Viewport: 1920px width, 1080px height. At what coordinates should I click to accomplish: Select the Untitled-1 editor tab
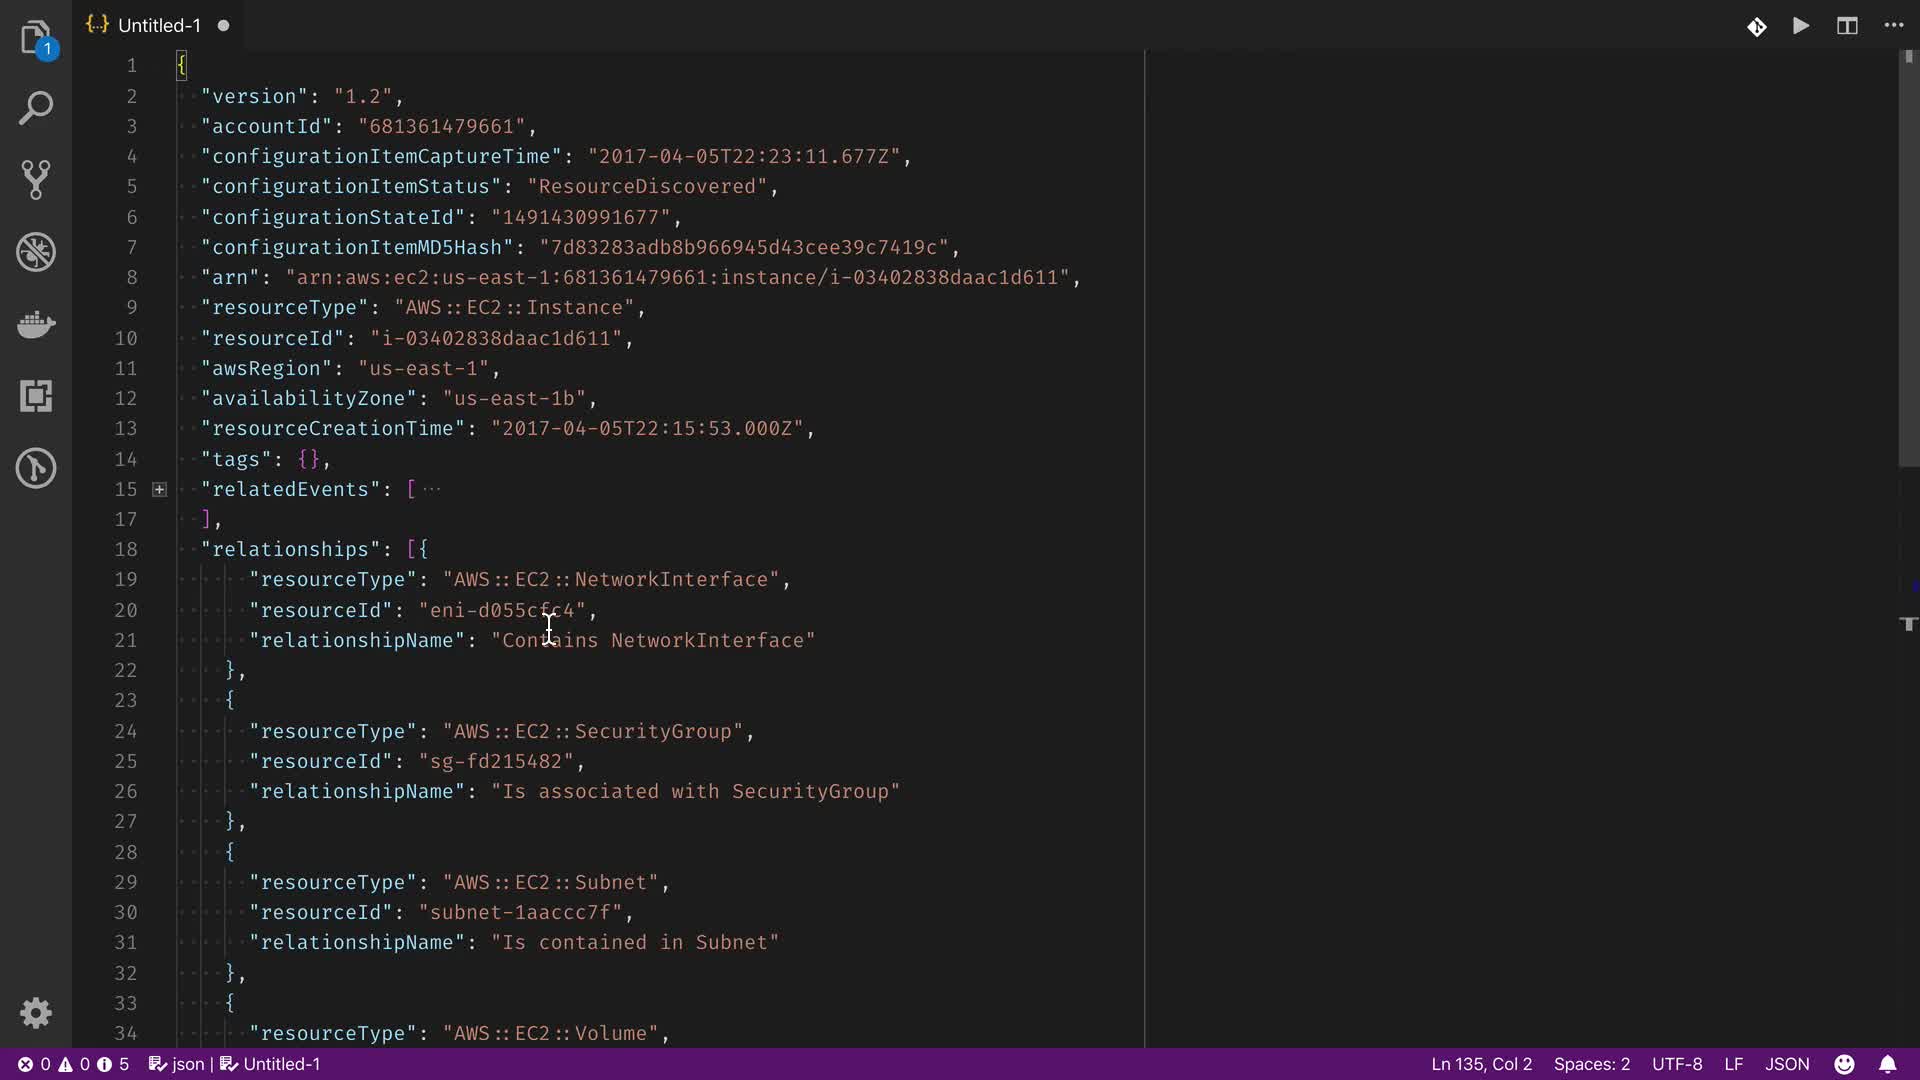point(159,26)
